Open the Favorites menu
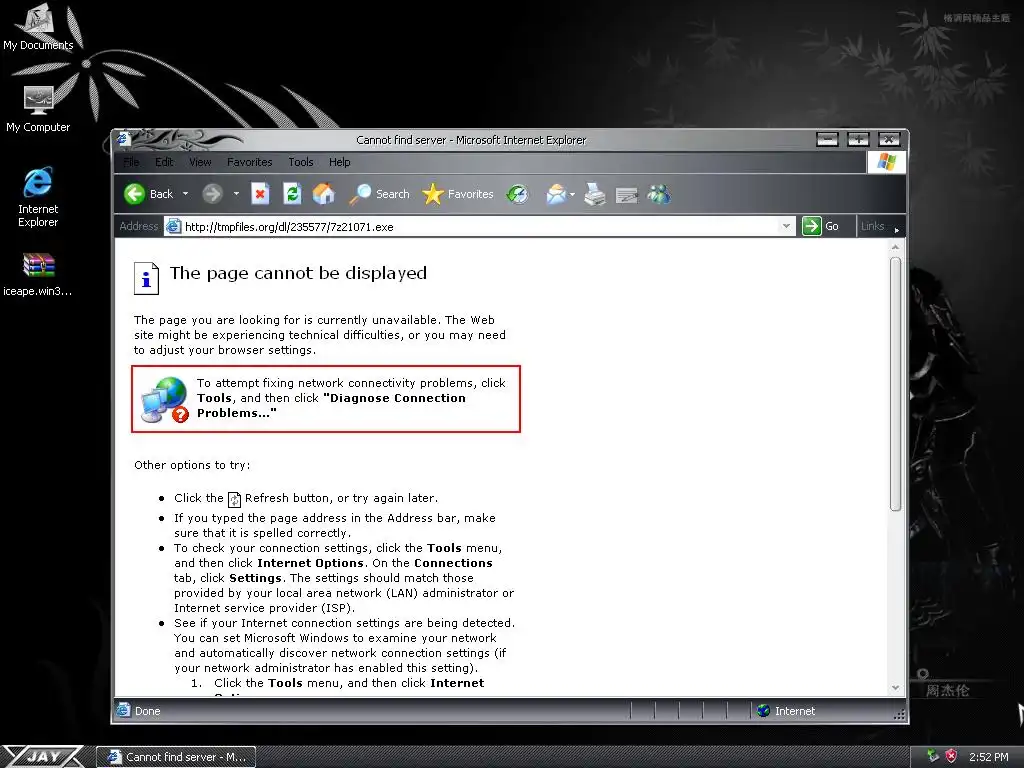 (x=249, y=162)
